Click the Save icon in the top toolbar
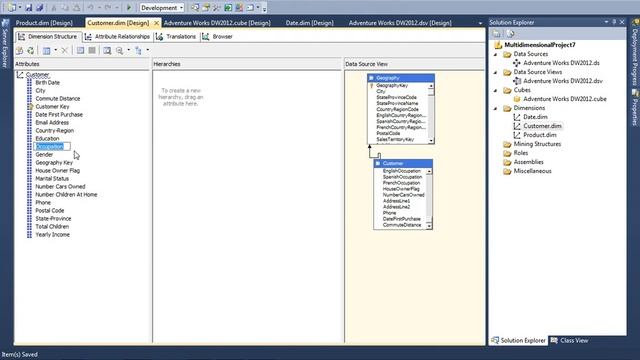Image resolution: width=640 pixels, height=360 pixels. pyautogui.click(x=29, y=7)
